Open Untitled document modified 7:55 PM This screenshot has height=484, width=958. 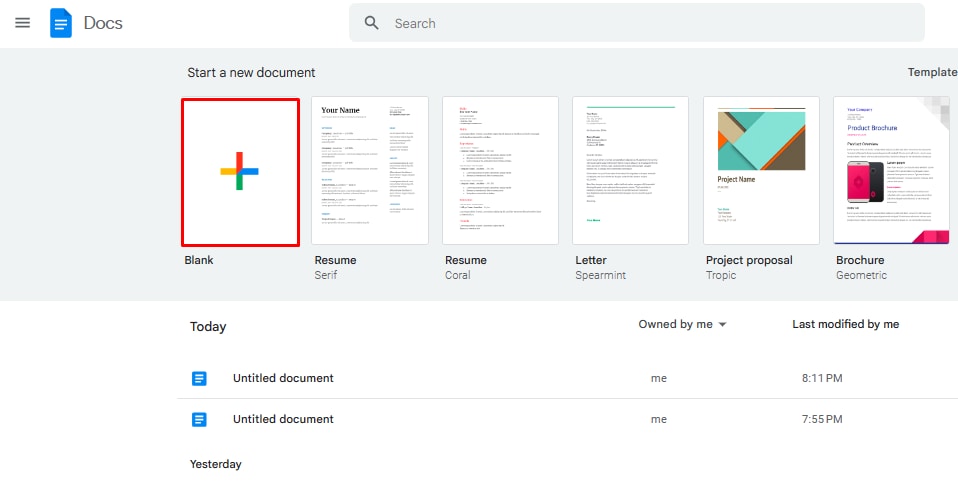click(x=283, y=419)
